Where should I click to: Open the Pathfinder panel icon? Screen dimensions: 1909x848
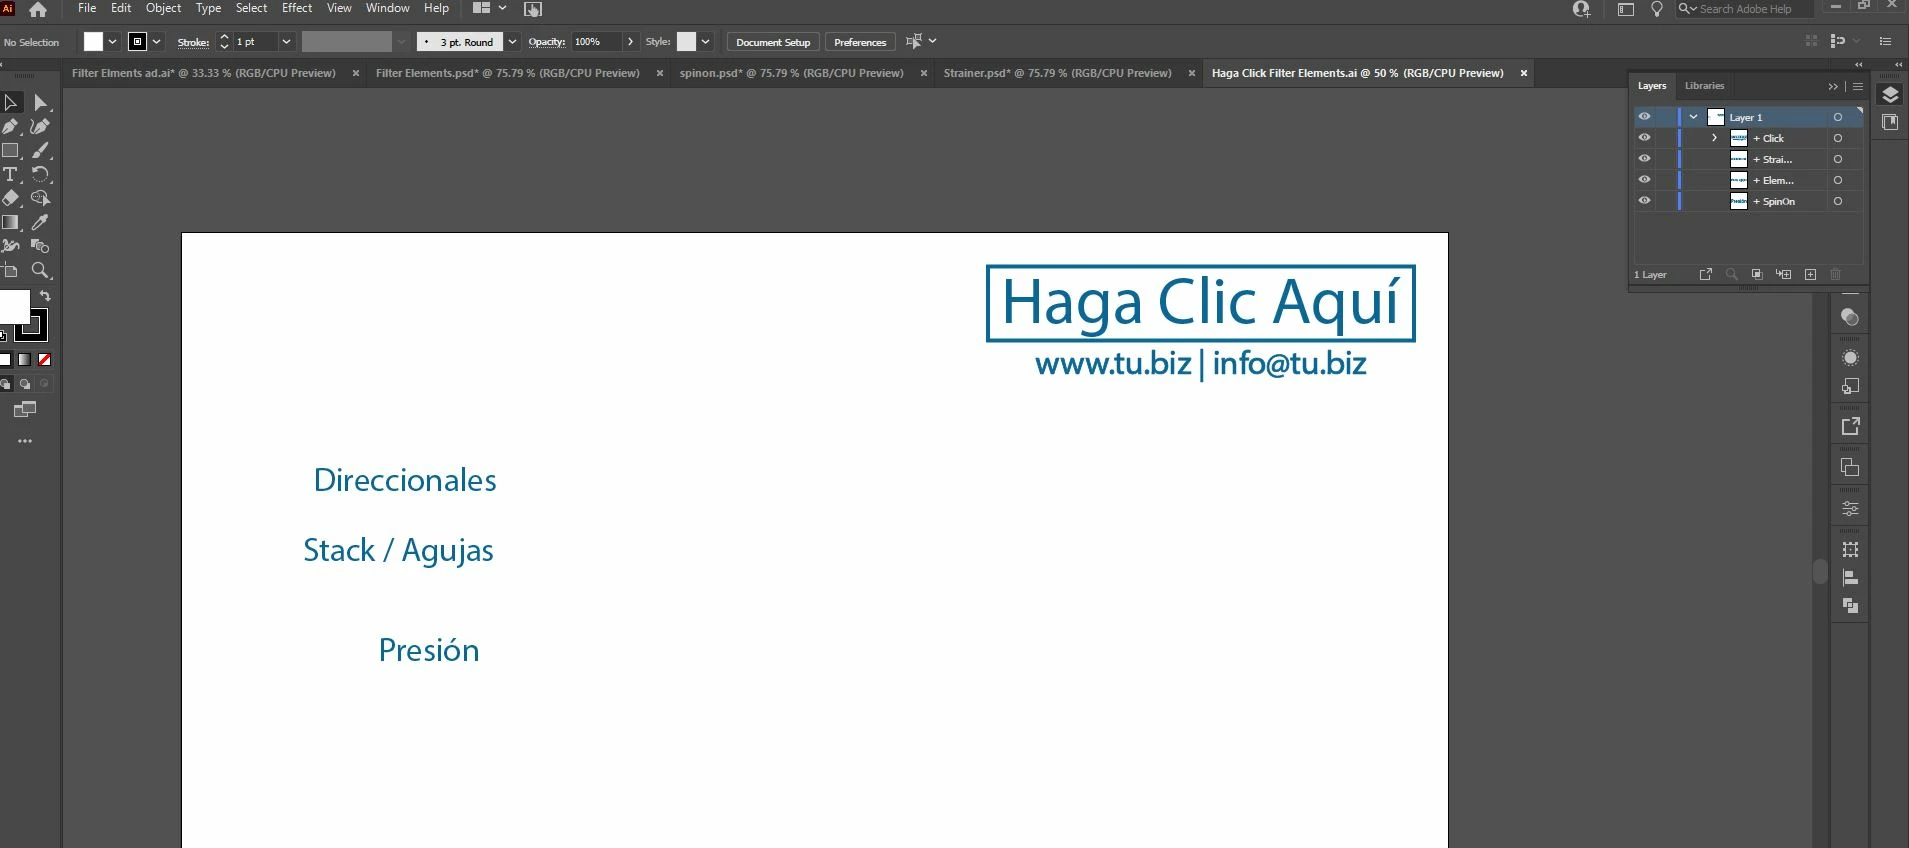coord(1850,605)
